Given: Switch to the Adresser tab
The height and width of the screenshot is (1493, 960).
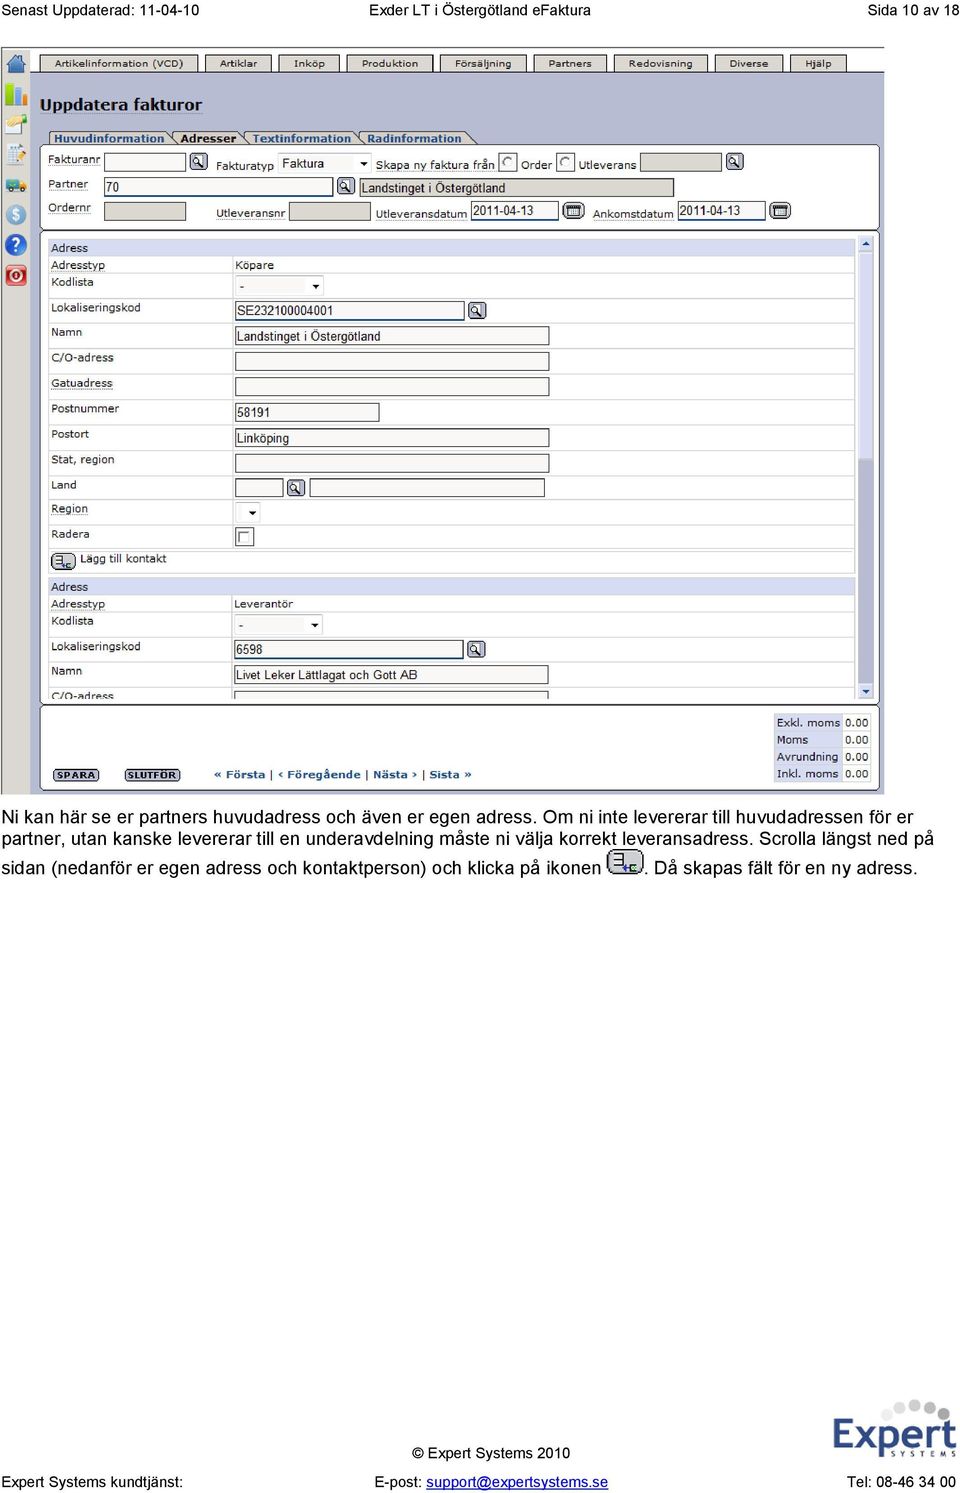Looking at the screenshot, I should pos(208,138).
